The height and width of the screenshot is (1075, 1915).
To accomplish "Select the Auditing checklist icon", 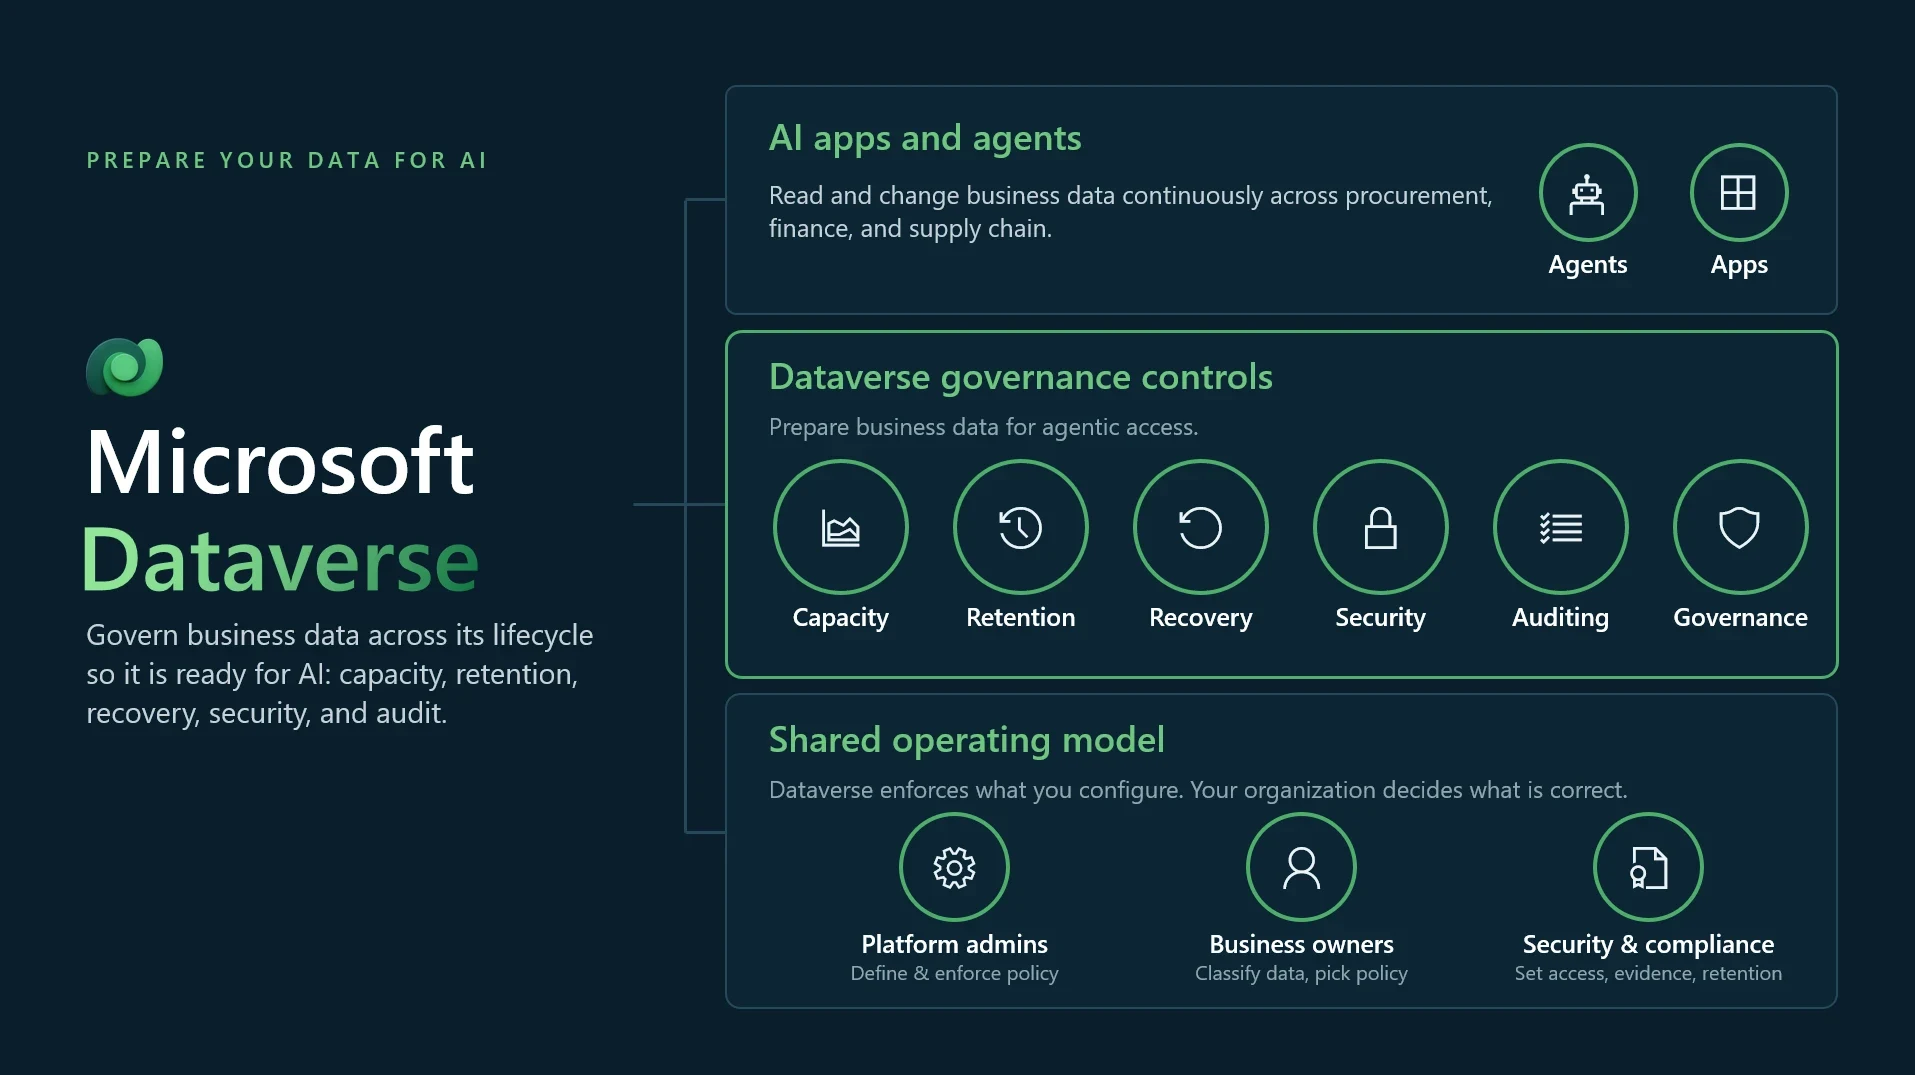I will (1560, 527).
